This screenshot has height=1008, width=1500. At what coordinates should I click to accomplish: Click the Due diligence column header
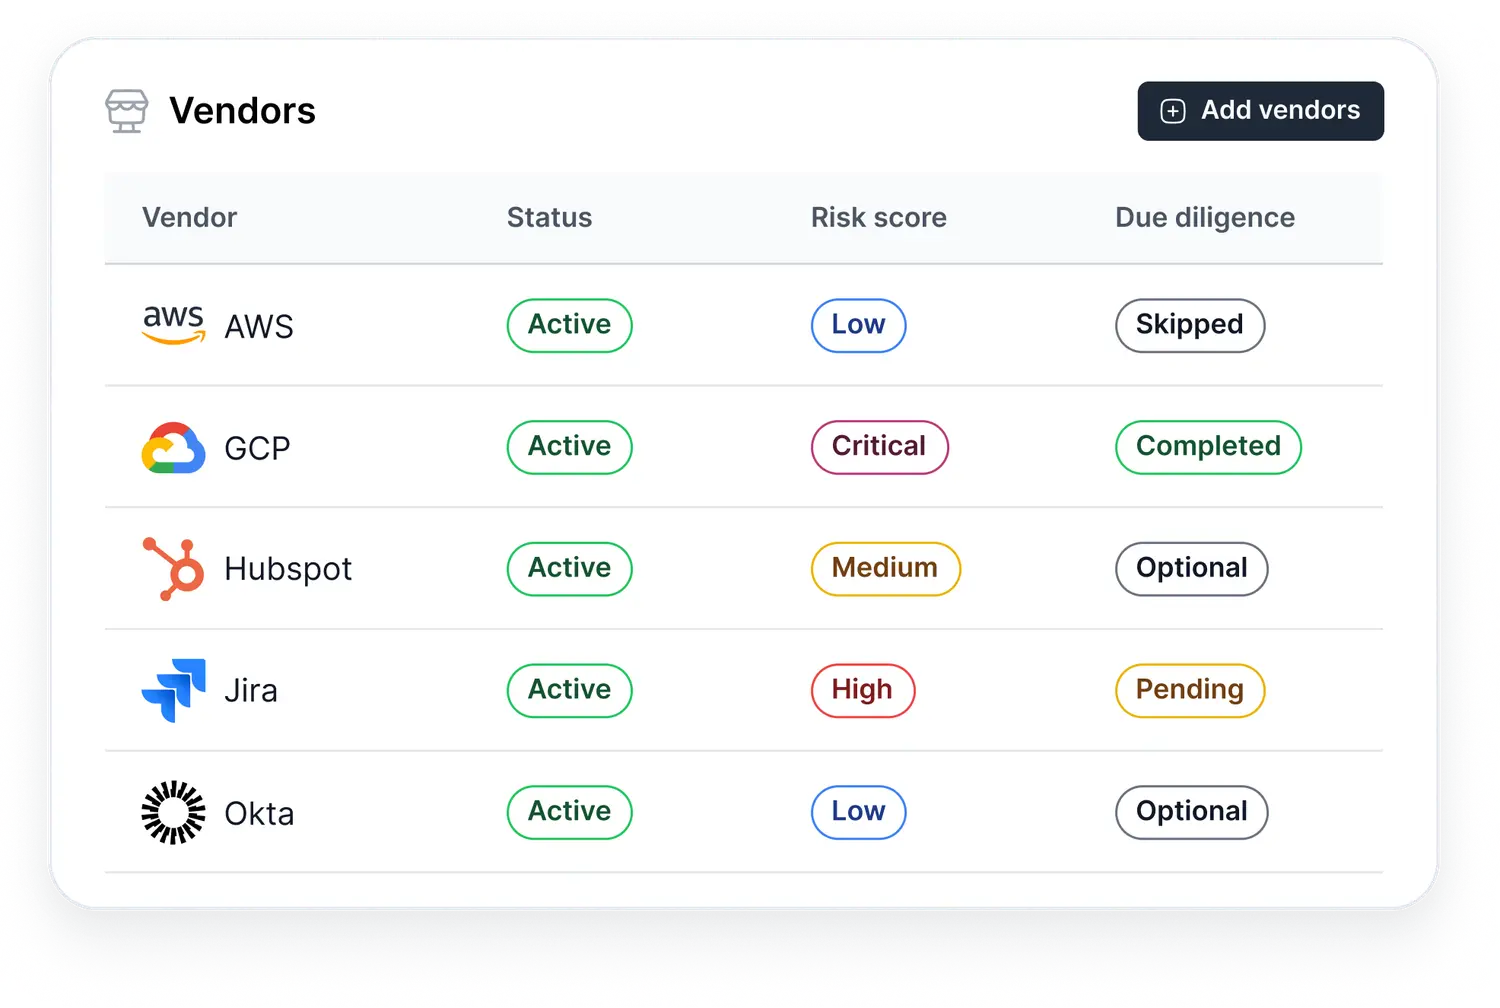[x=1204, y=217]
